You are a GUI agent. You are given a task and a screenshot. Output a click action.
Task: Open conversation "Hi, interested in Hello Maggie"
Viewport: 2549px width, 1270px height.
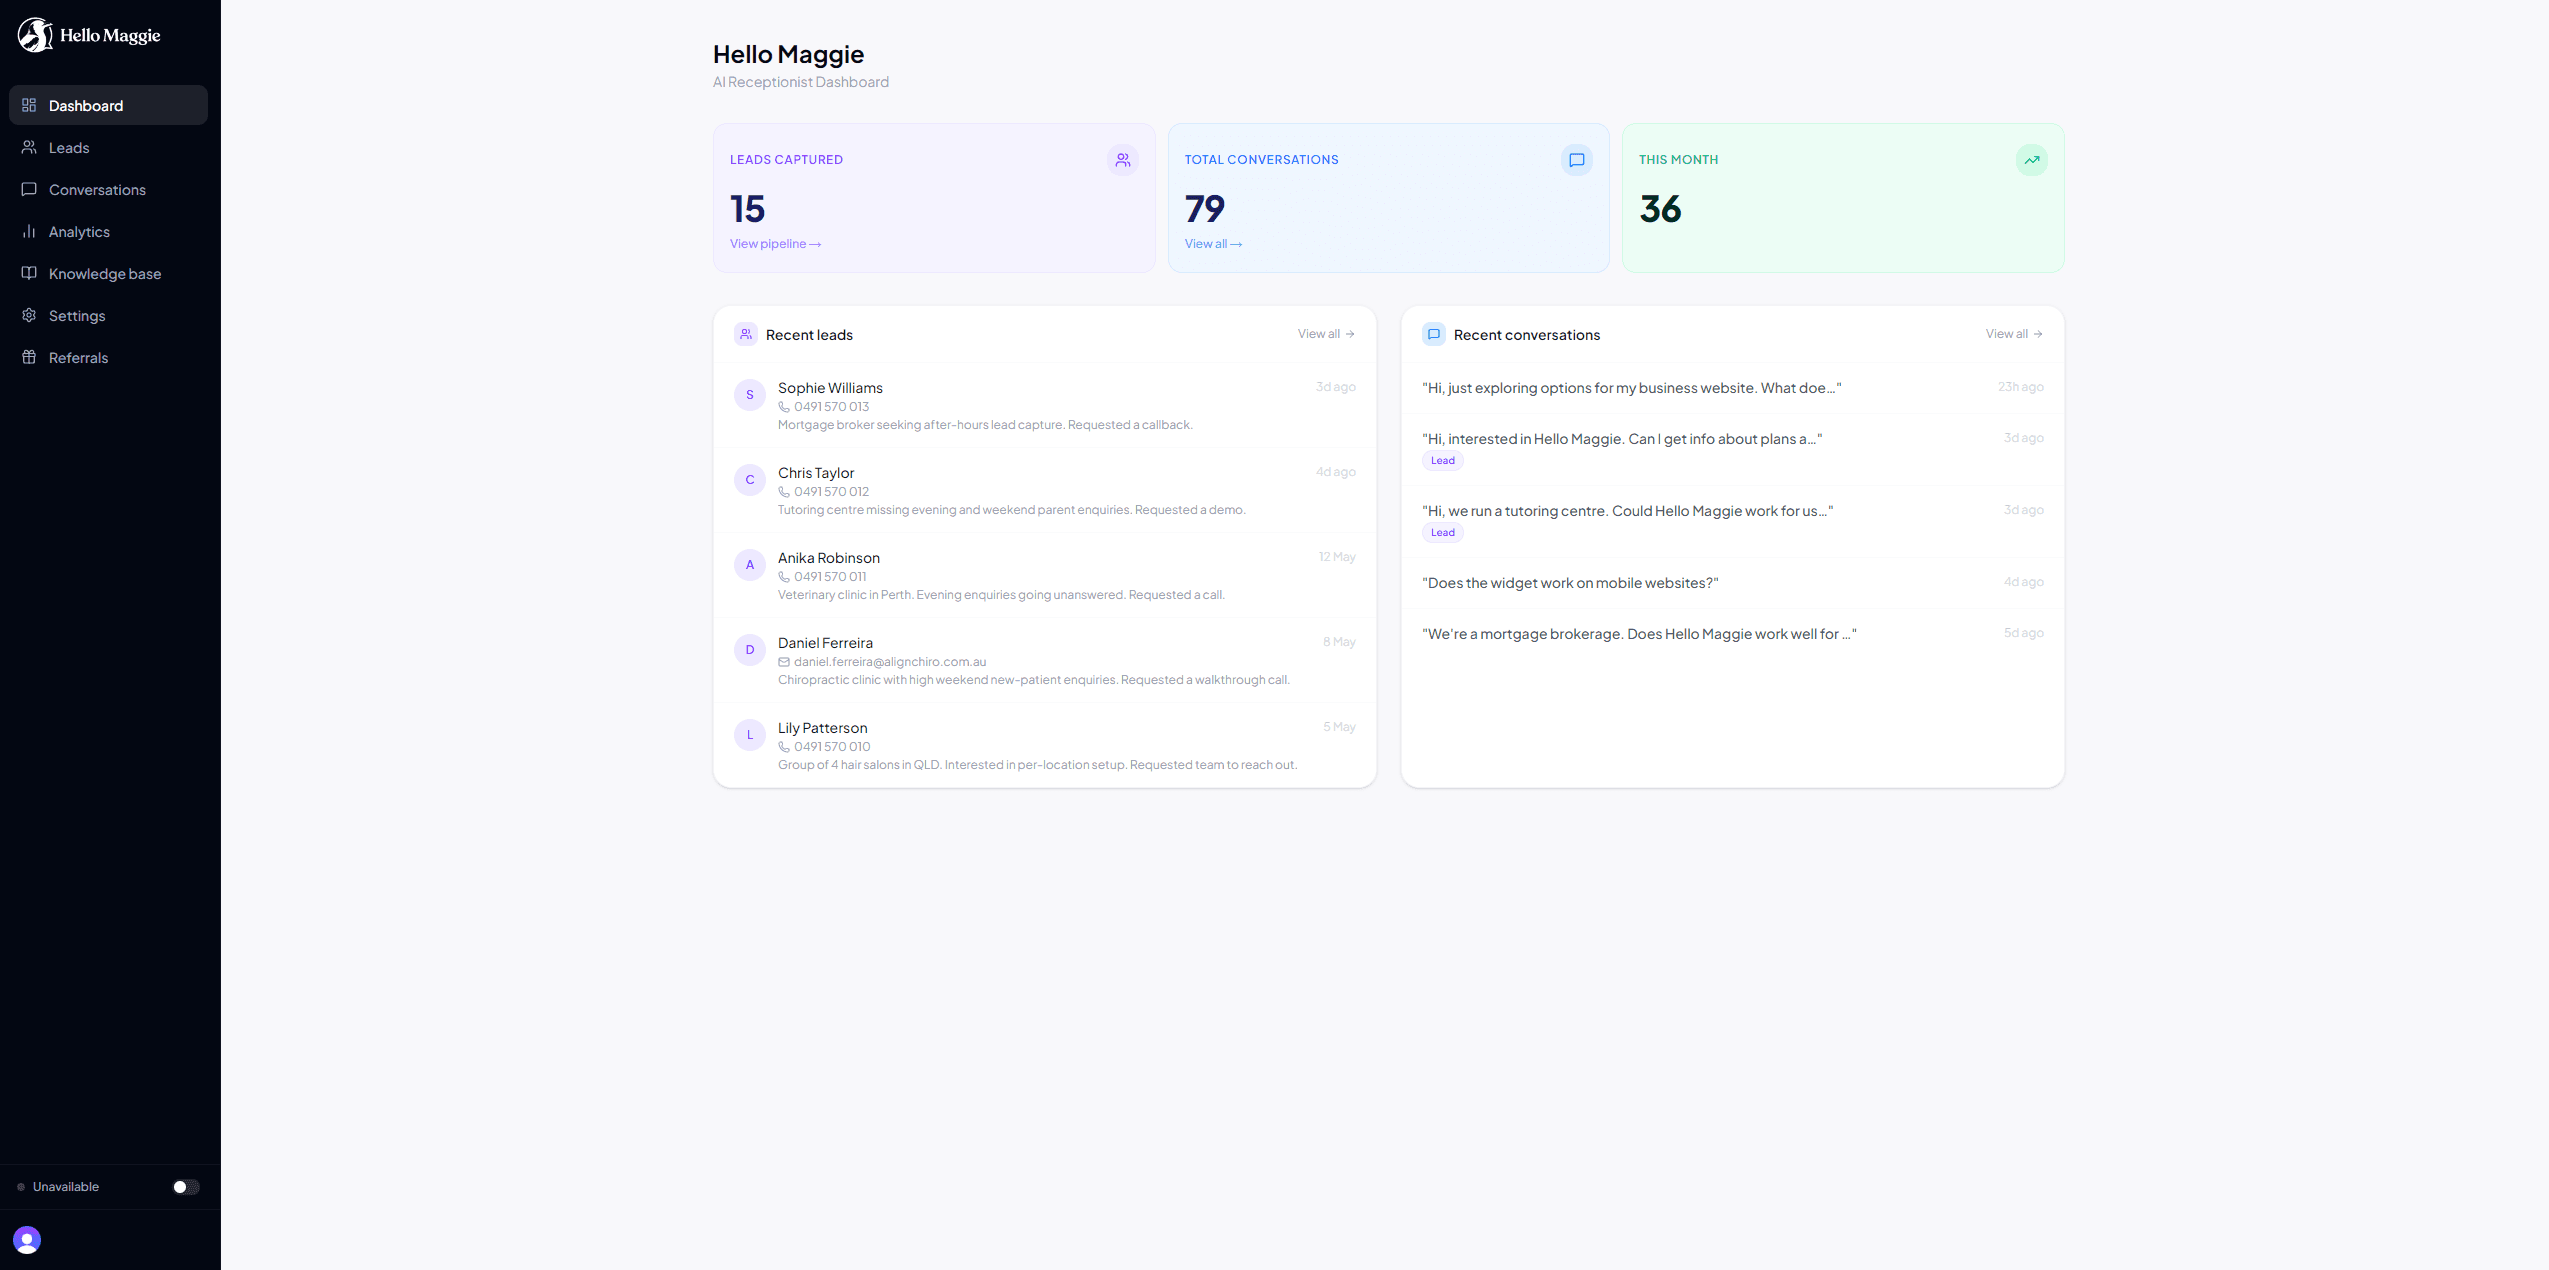(x=1733, y=449)
